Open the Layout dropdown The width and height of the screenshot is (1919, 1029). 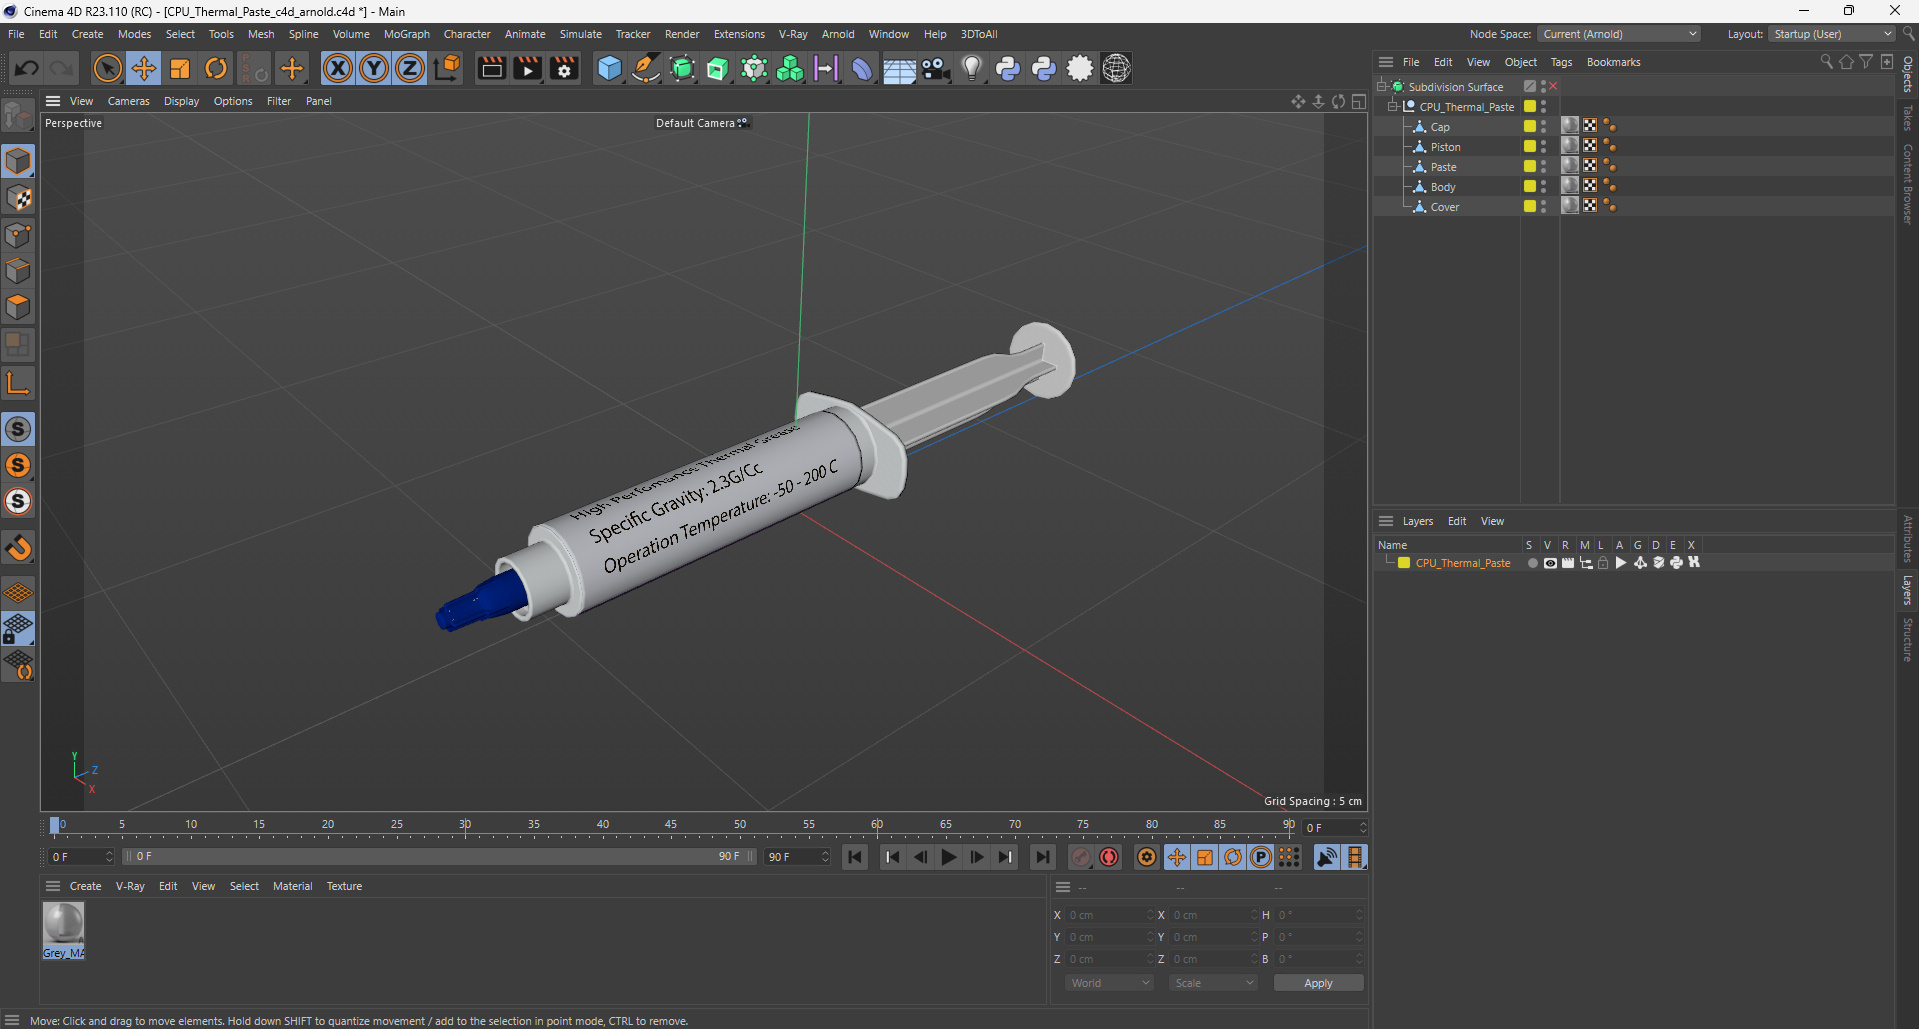pos(1833,34)
